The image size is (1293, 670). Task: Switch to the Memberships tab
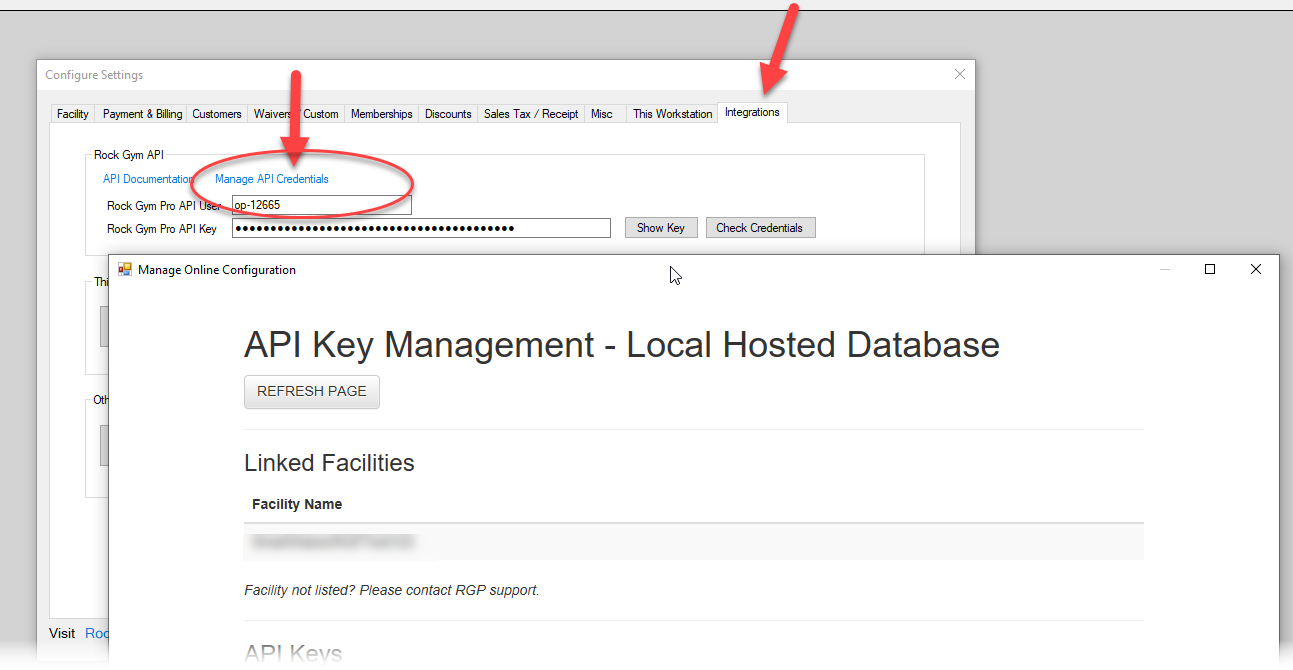(381, 114)
